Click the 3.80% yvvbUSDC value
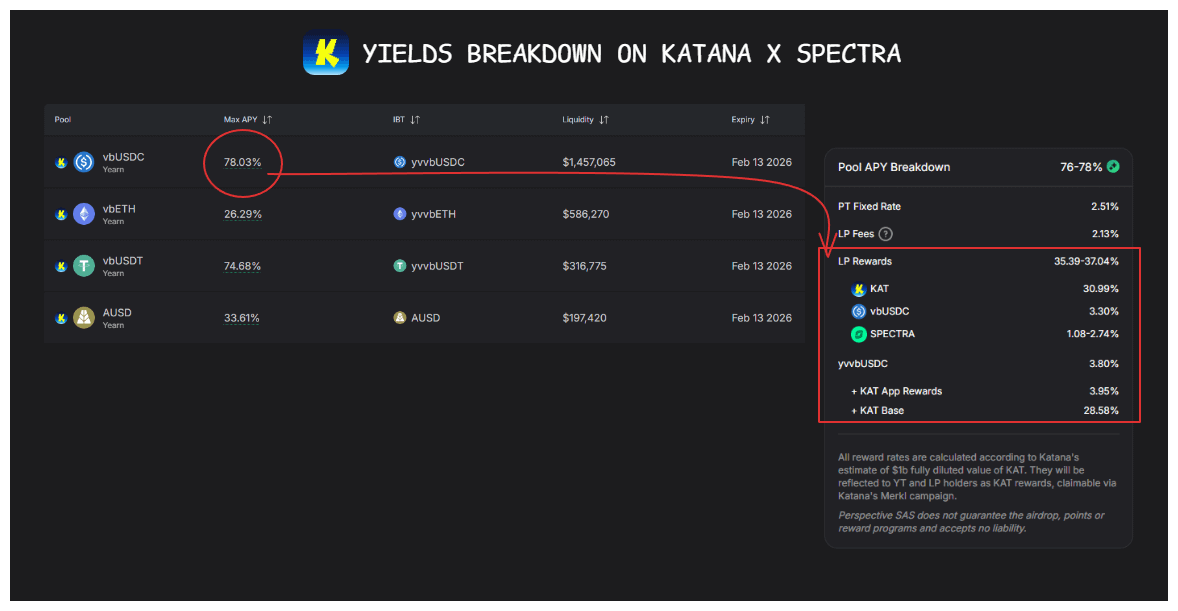 [1104, 364]
